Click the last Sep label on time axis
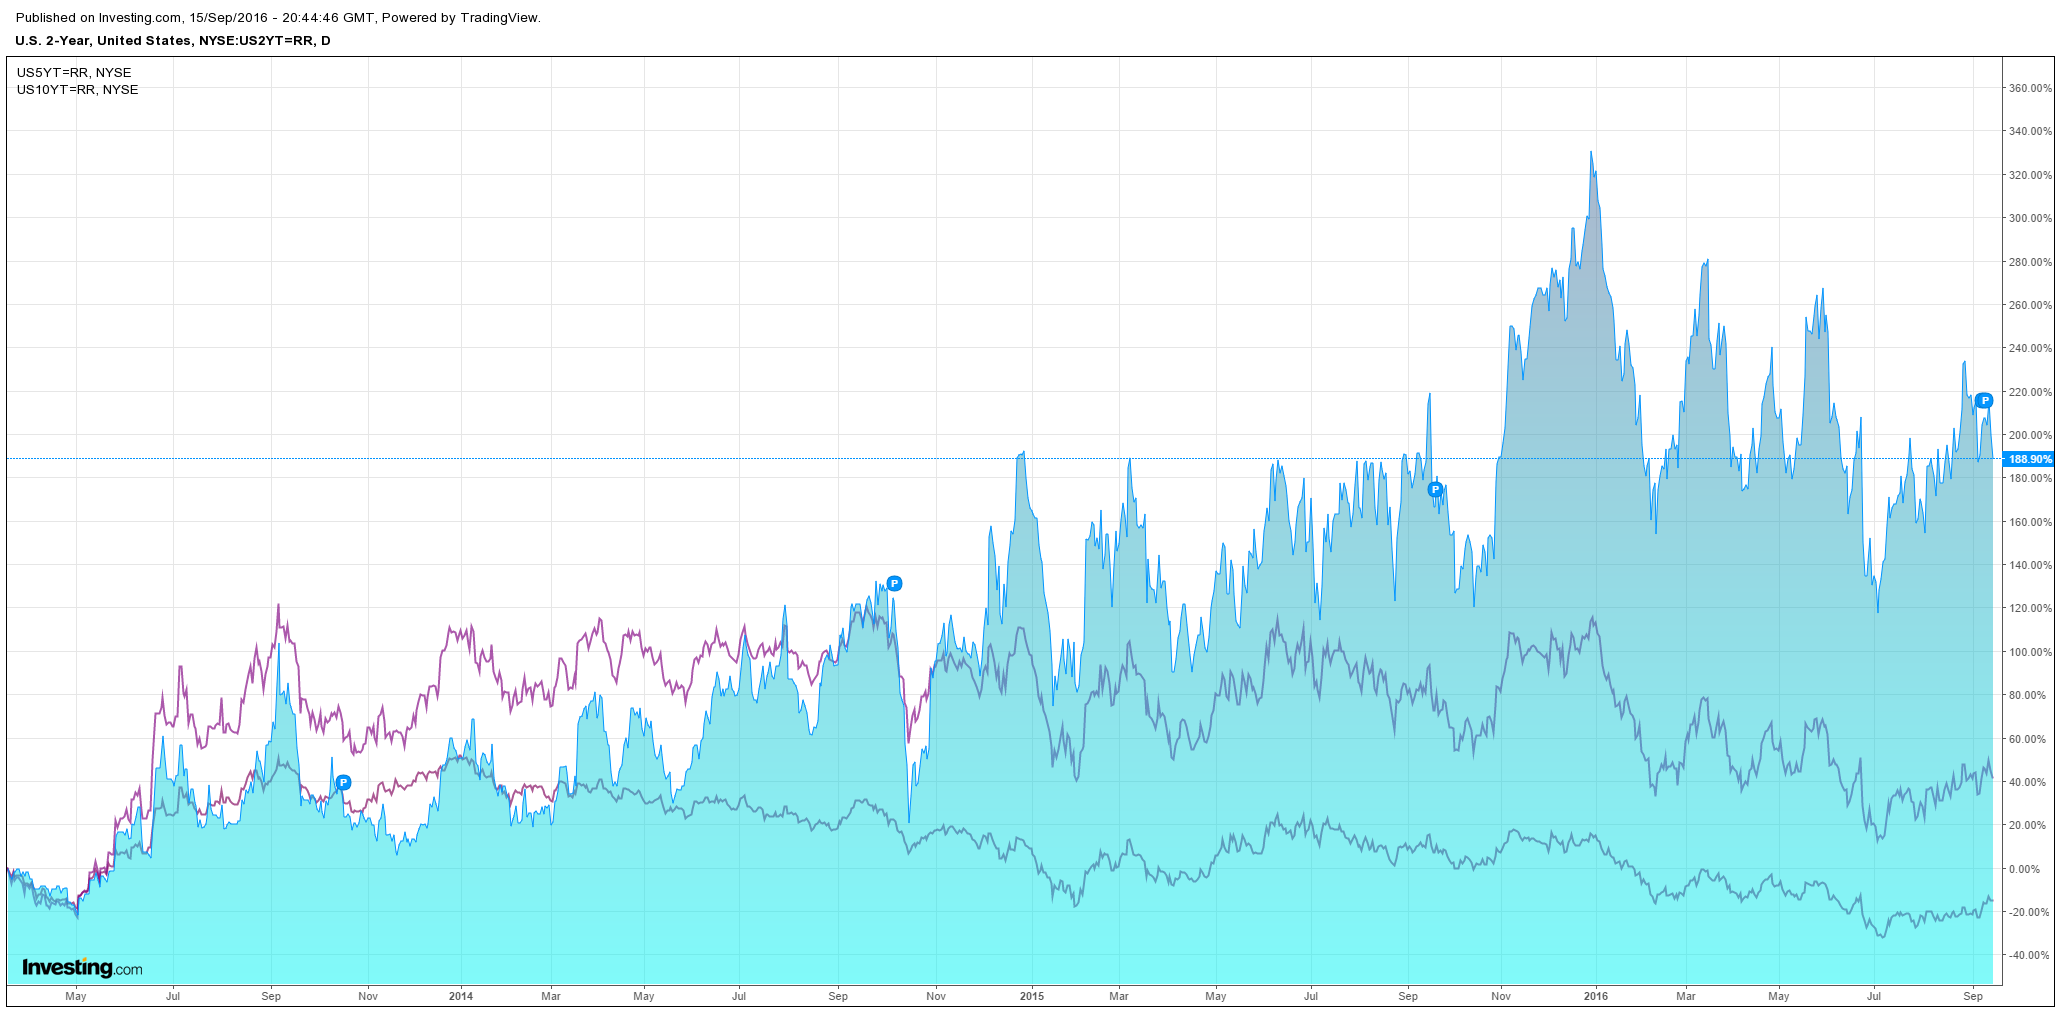 pos(1973,996)
